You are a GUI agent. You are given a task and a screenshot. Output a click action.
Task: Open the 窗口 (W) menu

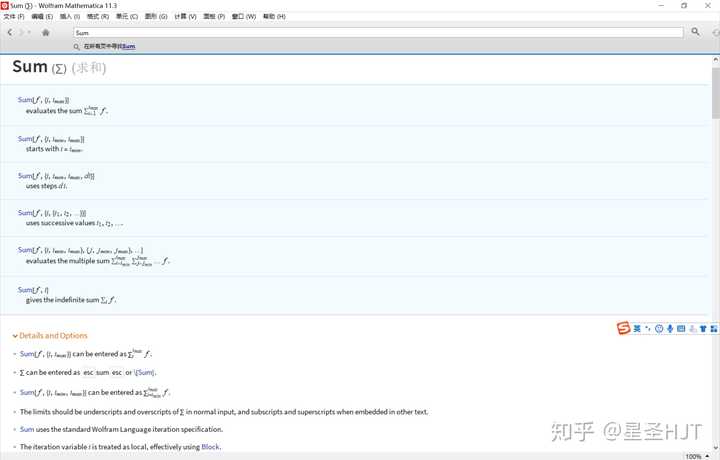pyautogui.click(x=243, y=17)
